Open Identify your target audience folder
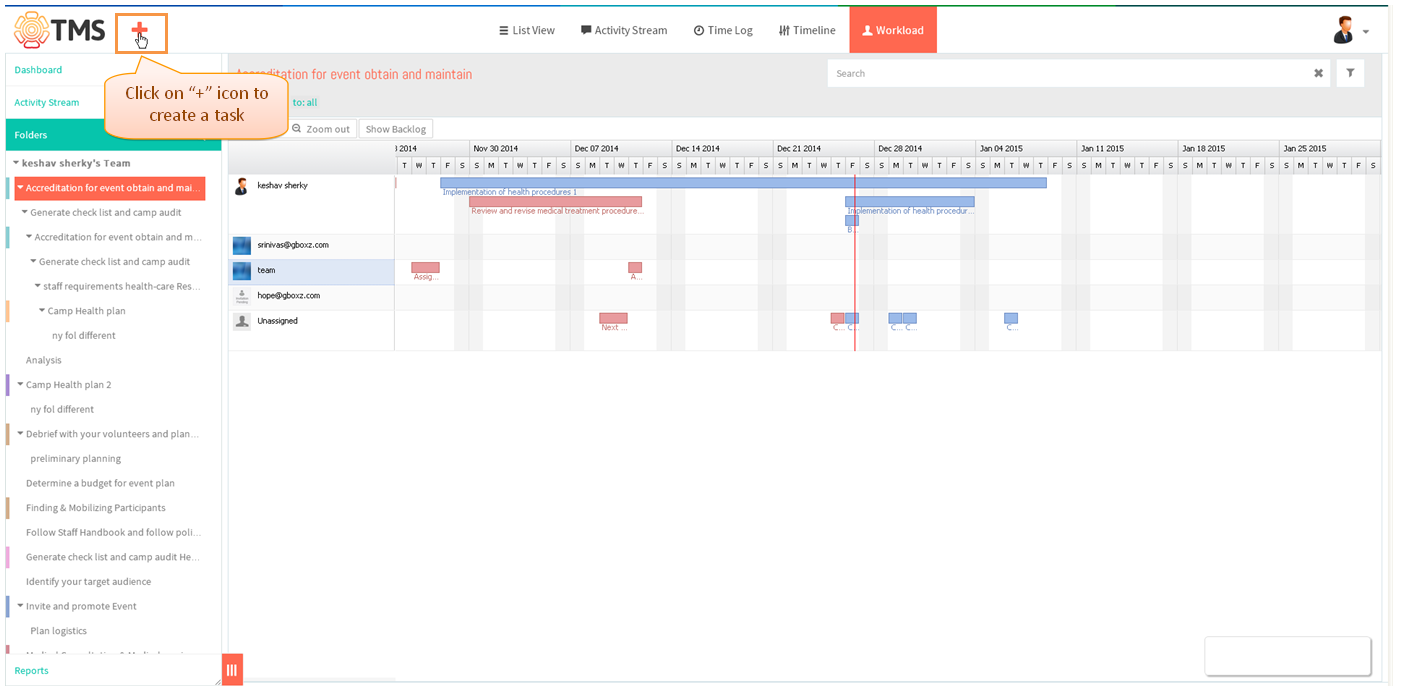This screenshot has width=1402, height=686. [x=88, y=582]
